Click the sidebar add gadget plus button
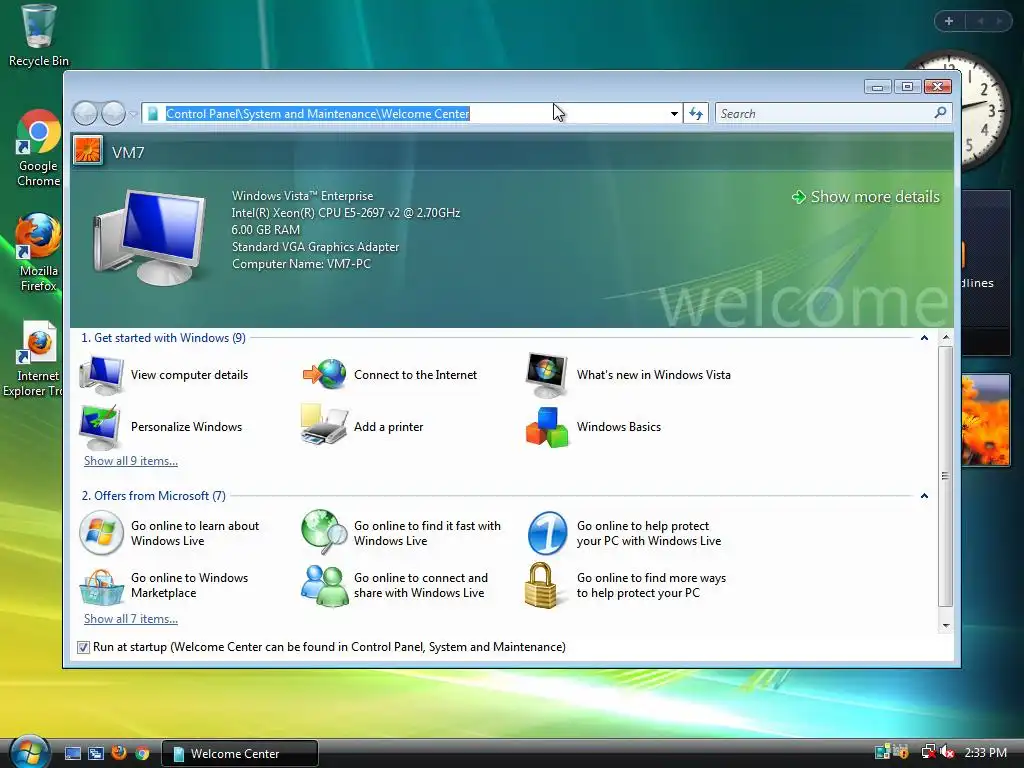1024x768 pixels. (x=949, y=21)
